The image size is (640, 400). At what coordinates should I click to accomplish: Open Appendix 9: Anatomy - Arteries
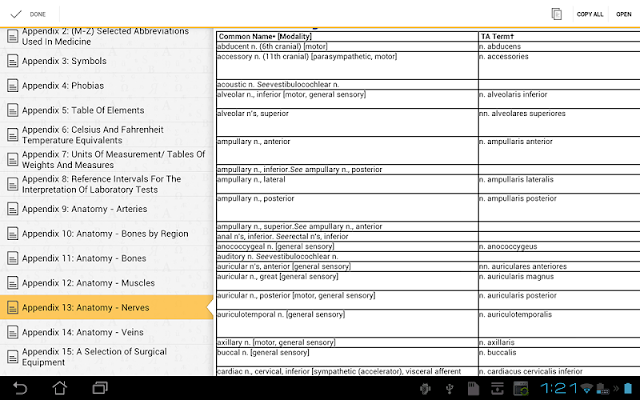point(107,209)
